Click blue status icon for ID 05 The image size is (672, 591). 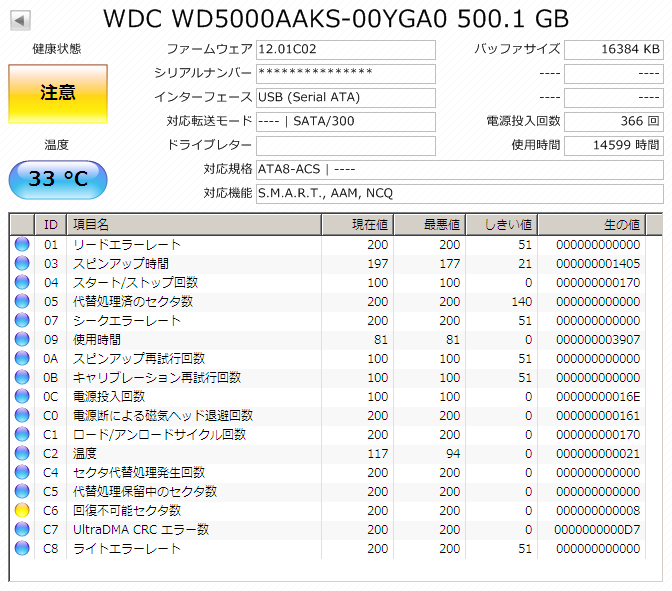(x=22, y=301)
